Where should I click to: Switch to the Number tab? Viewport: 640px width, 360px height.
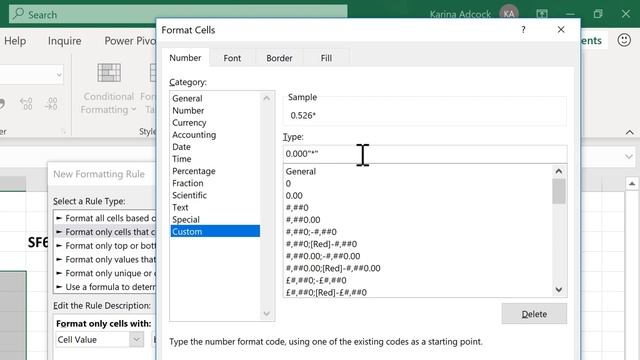[x=185, y=58]
